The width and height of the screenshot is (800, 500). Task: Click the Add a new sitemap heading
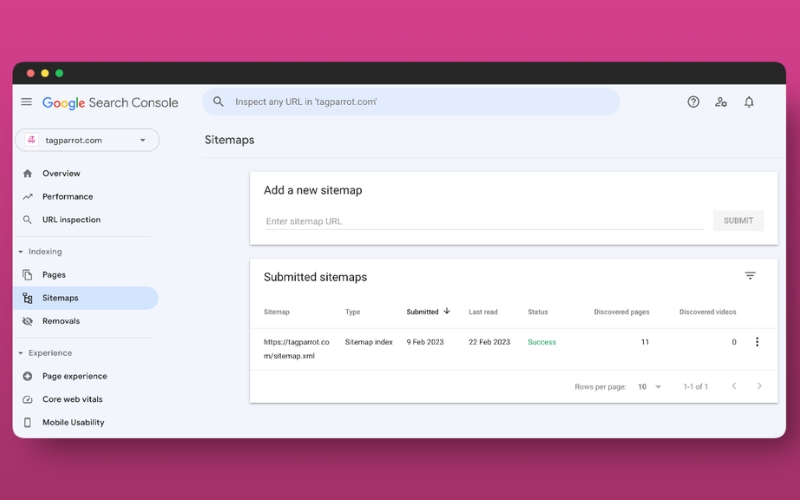313,190
